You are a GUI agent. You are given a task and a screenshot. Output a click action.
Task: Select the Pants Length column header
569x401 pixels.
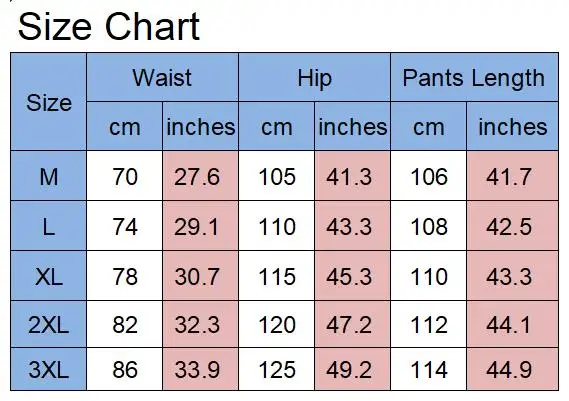click(x=474, y=77)
